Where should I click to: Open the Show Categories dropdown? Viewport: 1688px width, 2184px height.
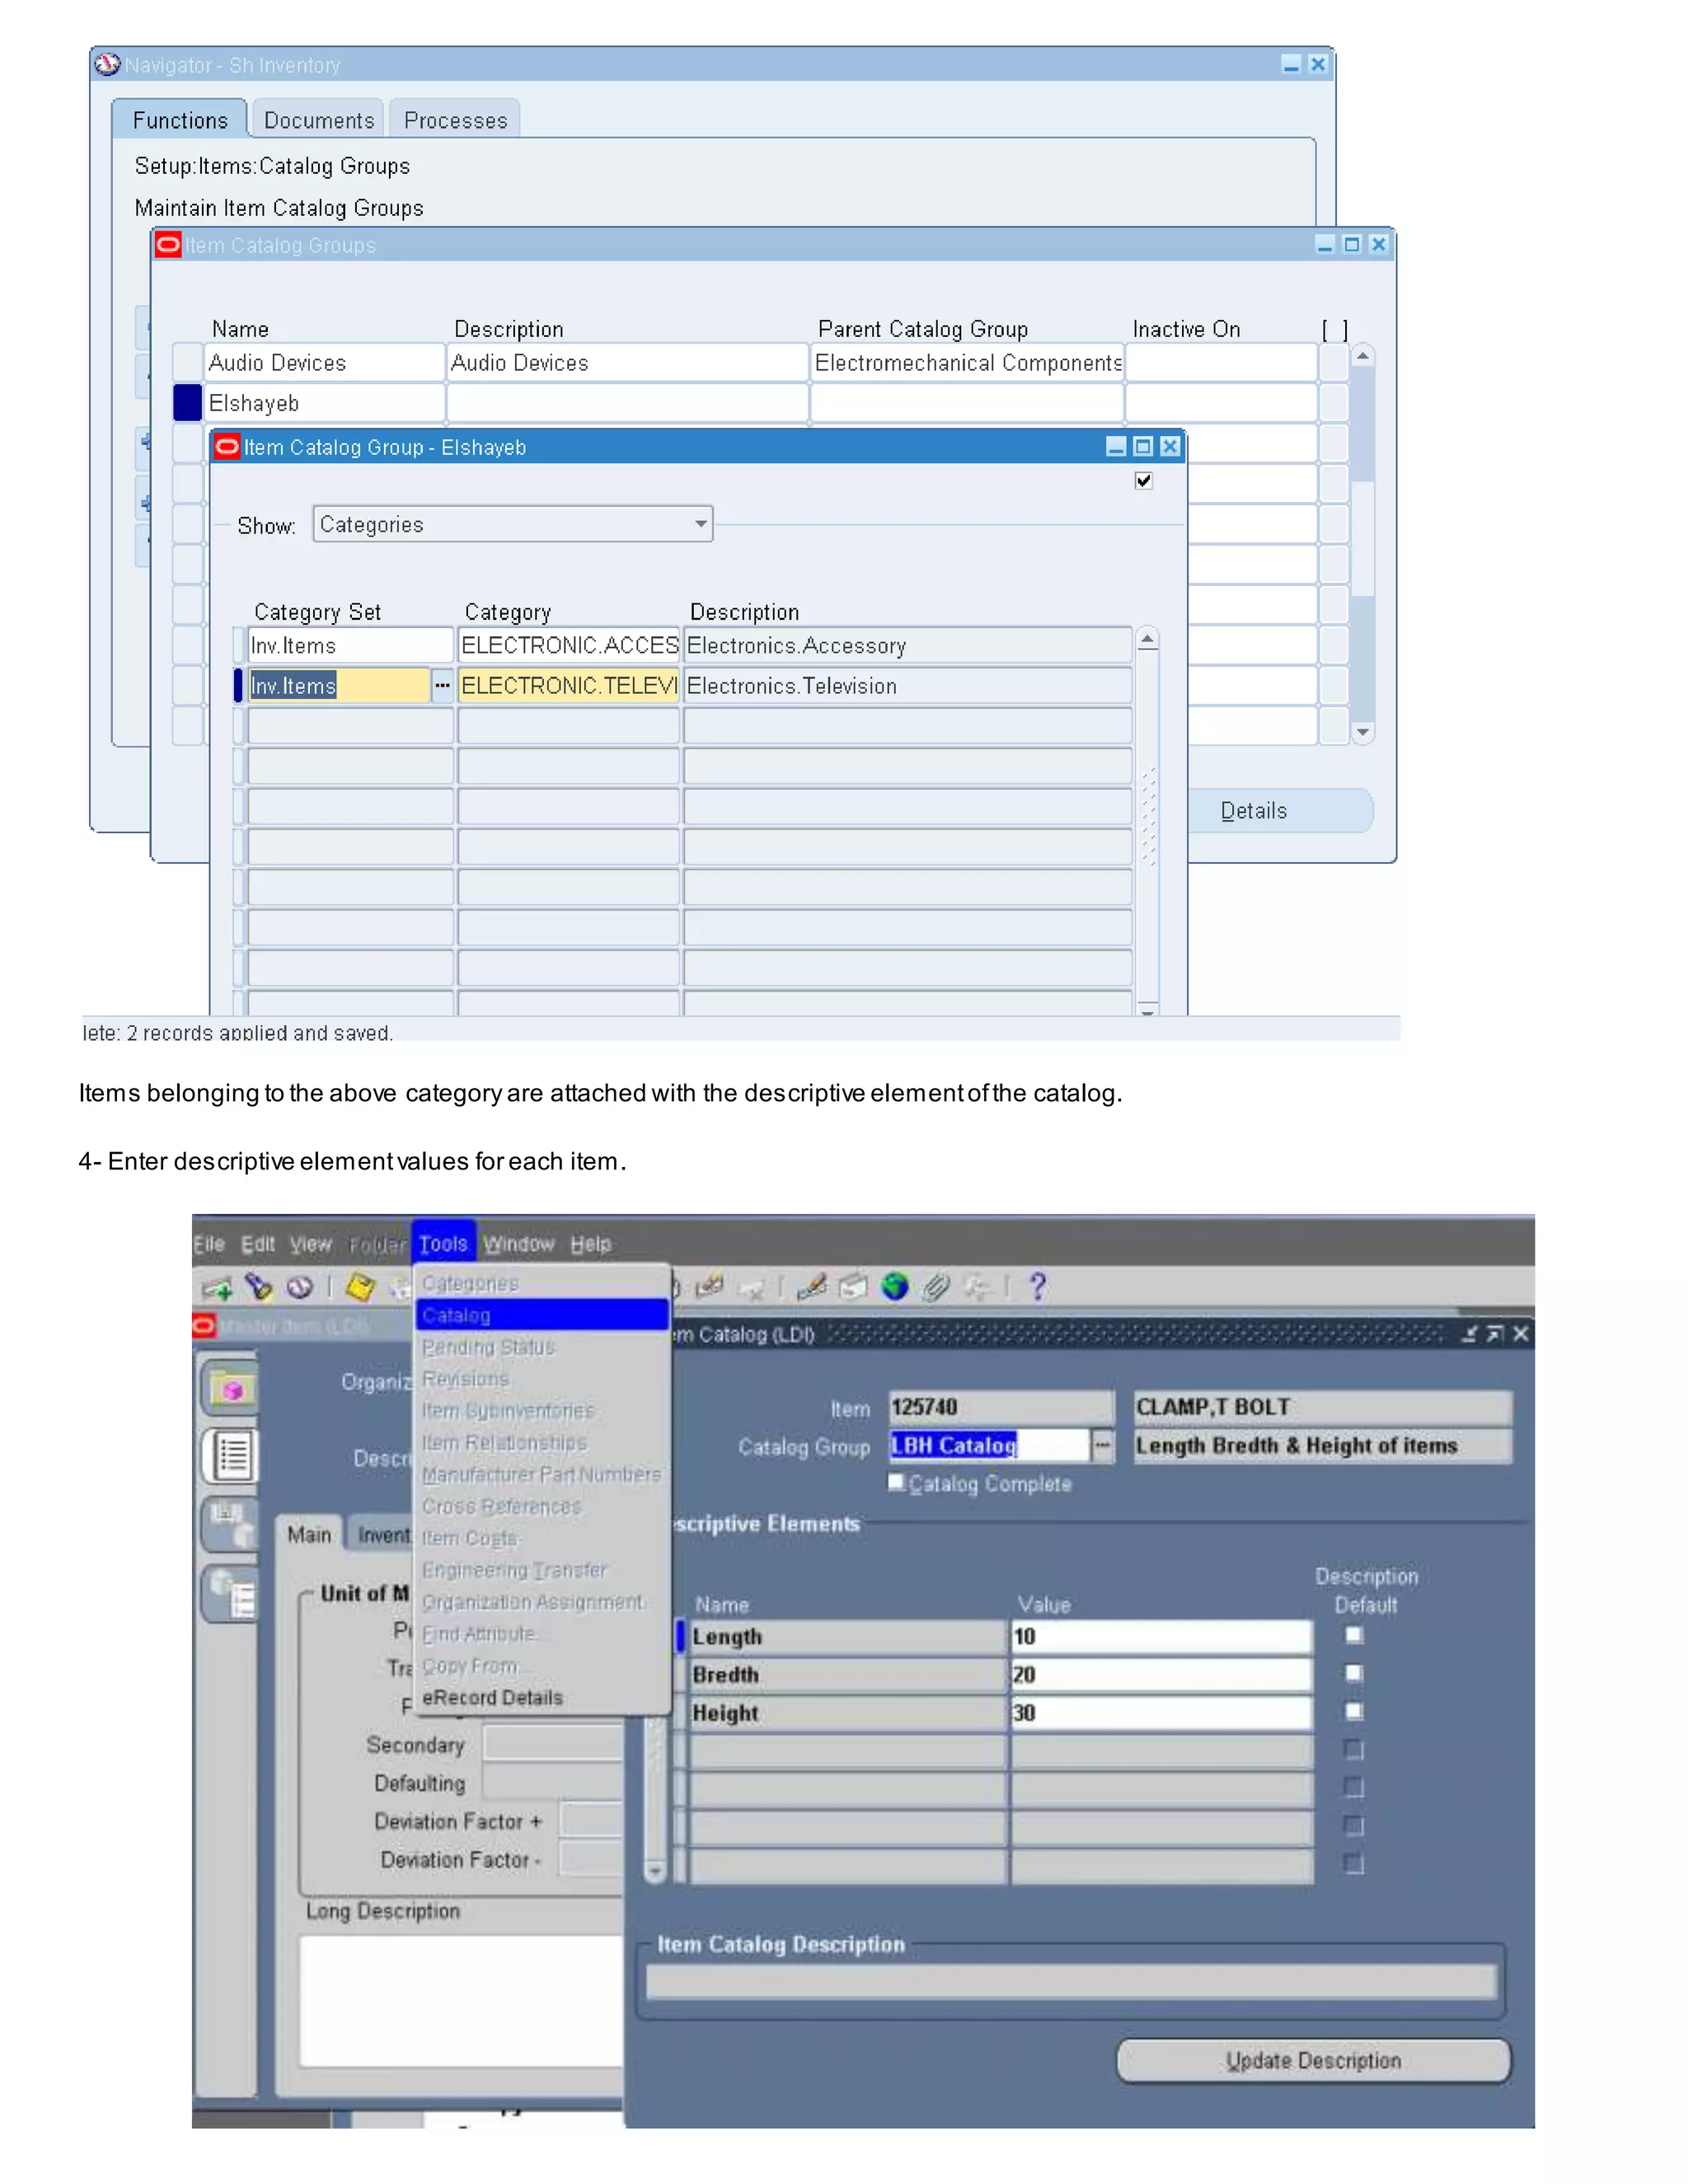[x=700, y=523]
